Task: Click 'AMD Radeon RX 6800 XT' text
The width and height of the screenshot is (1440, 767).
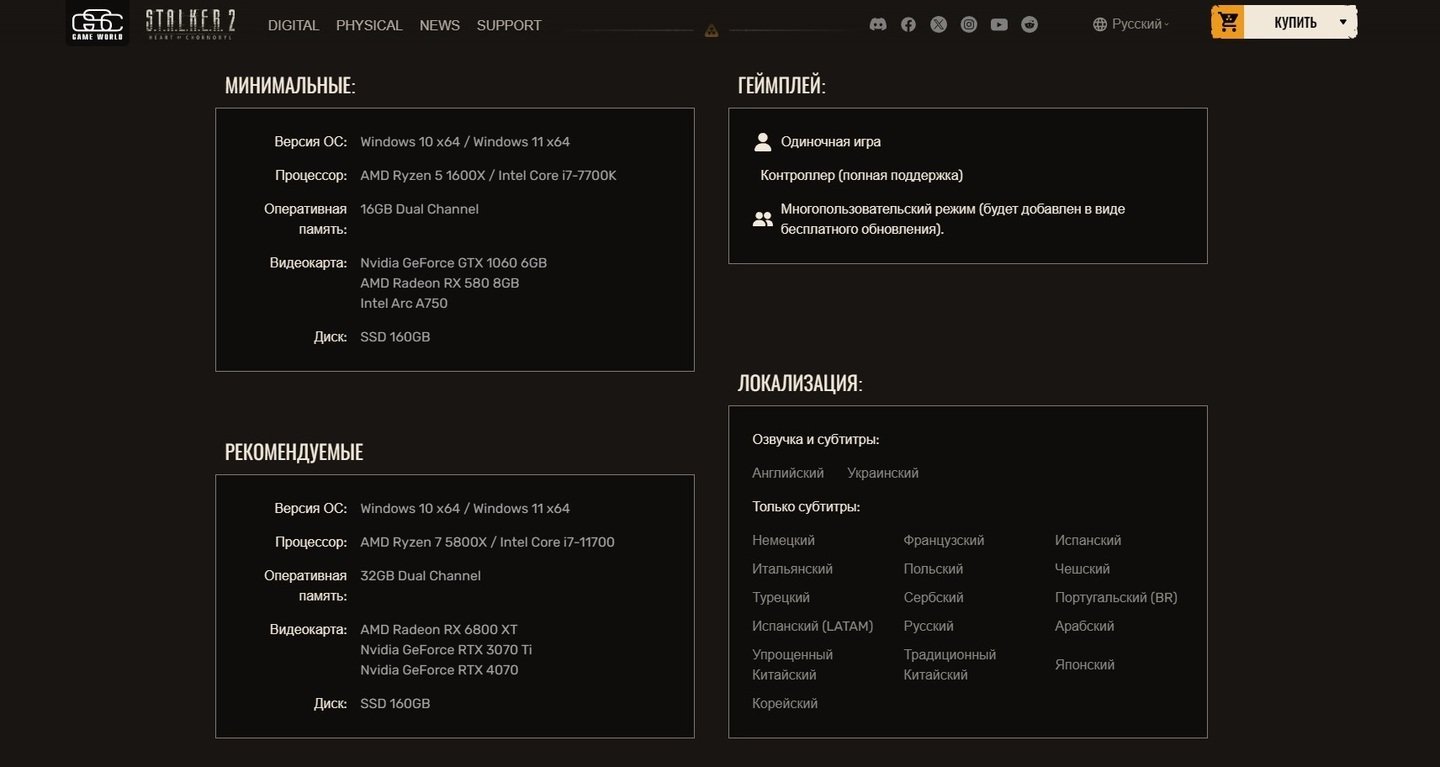Action: (x=439, y=630)
